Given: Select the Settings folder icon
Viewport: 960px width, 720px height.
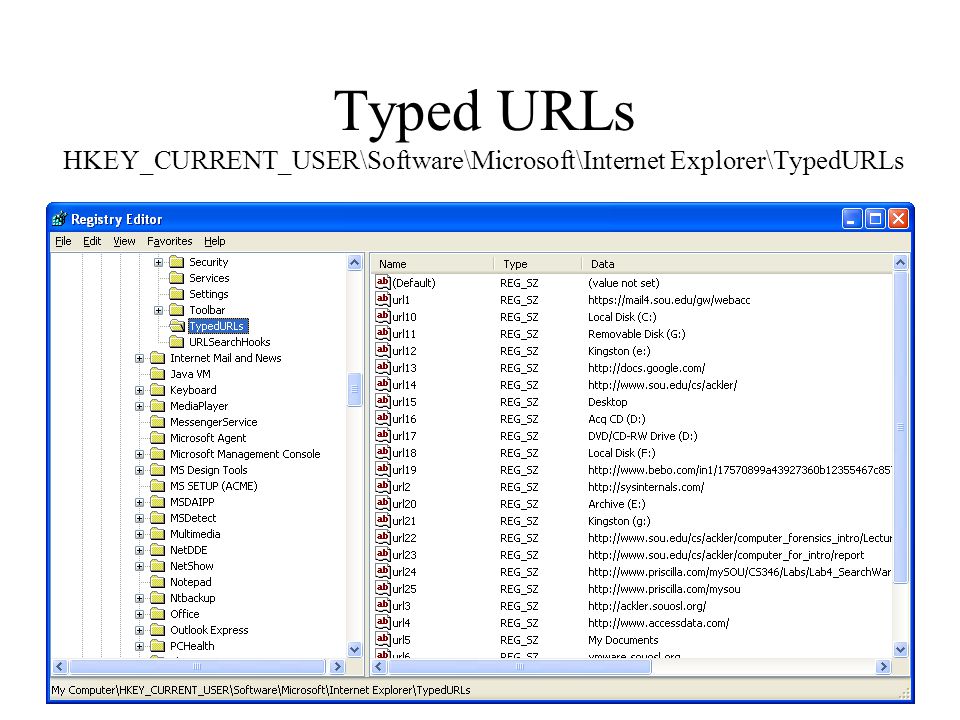Looking at the screenshot, I should click(x=176, y=294).
